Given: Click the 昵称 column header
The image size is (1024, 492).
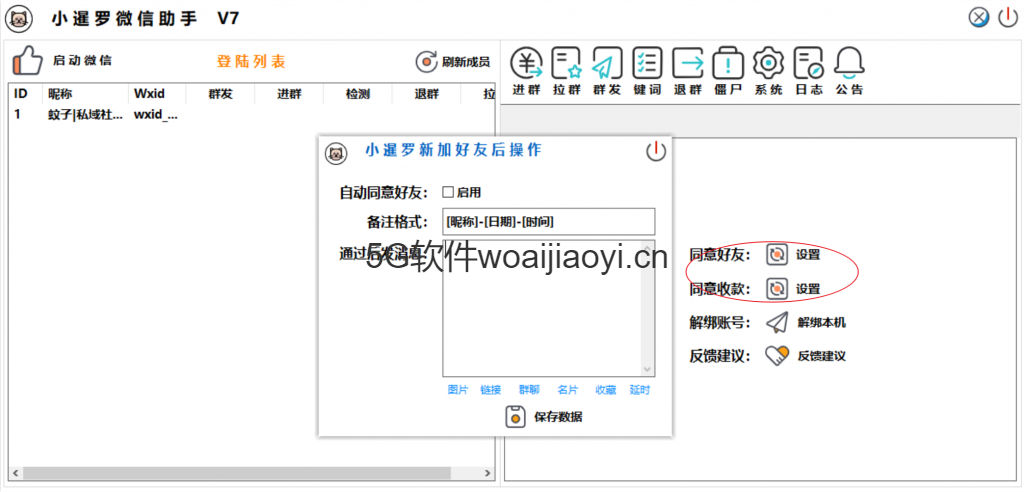Looking at the screenshot, I should [x=86, y=93].
